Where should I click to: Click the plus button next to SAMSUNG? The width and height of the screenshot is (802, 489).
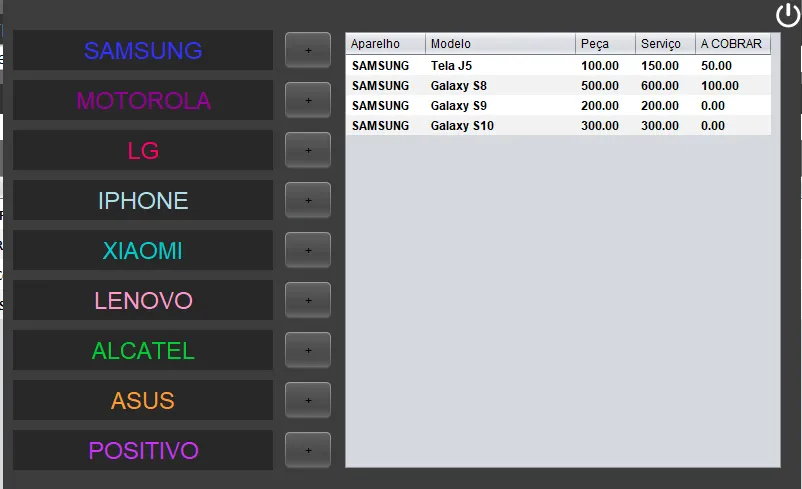[x=308, y=50]
